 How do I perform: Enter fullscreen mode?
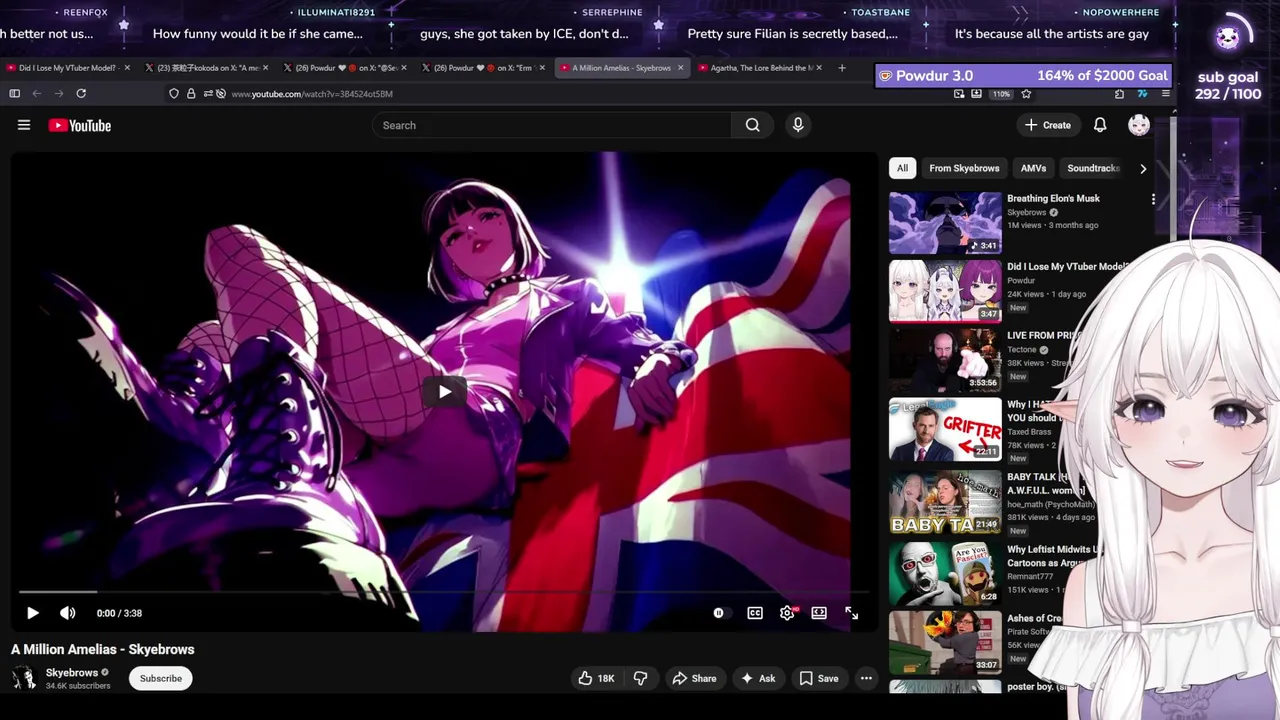click(851, 613)
